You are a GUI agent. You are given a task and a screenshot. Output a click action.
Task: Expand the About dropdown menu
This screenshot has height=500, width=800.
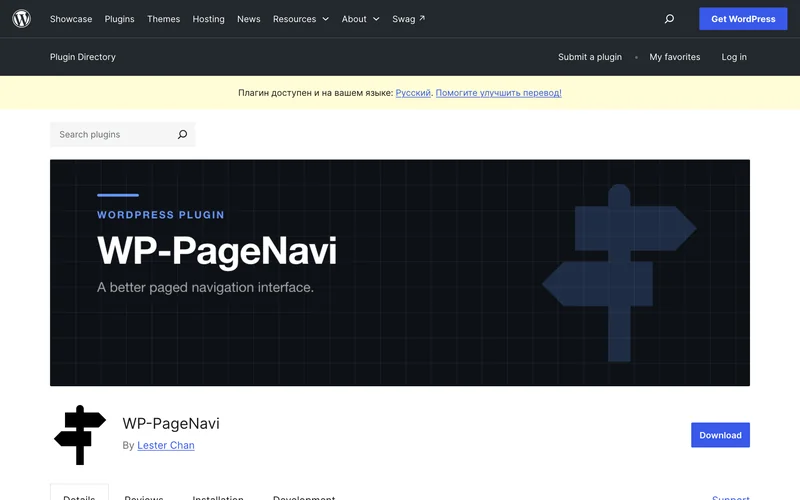[360, 19]
